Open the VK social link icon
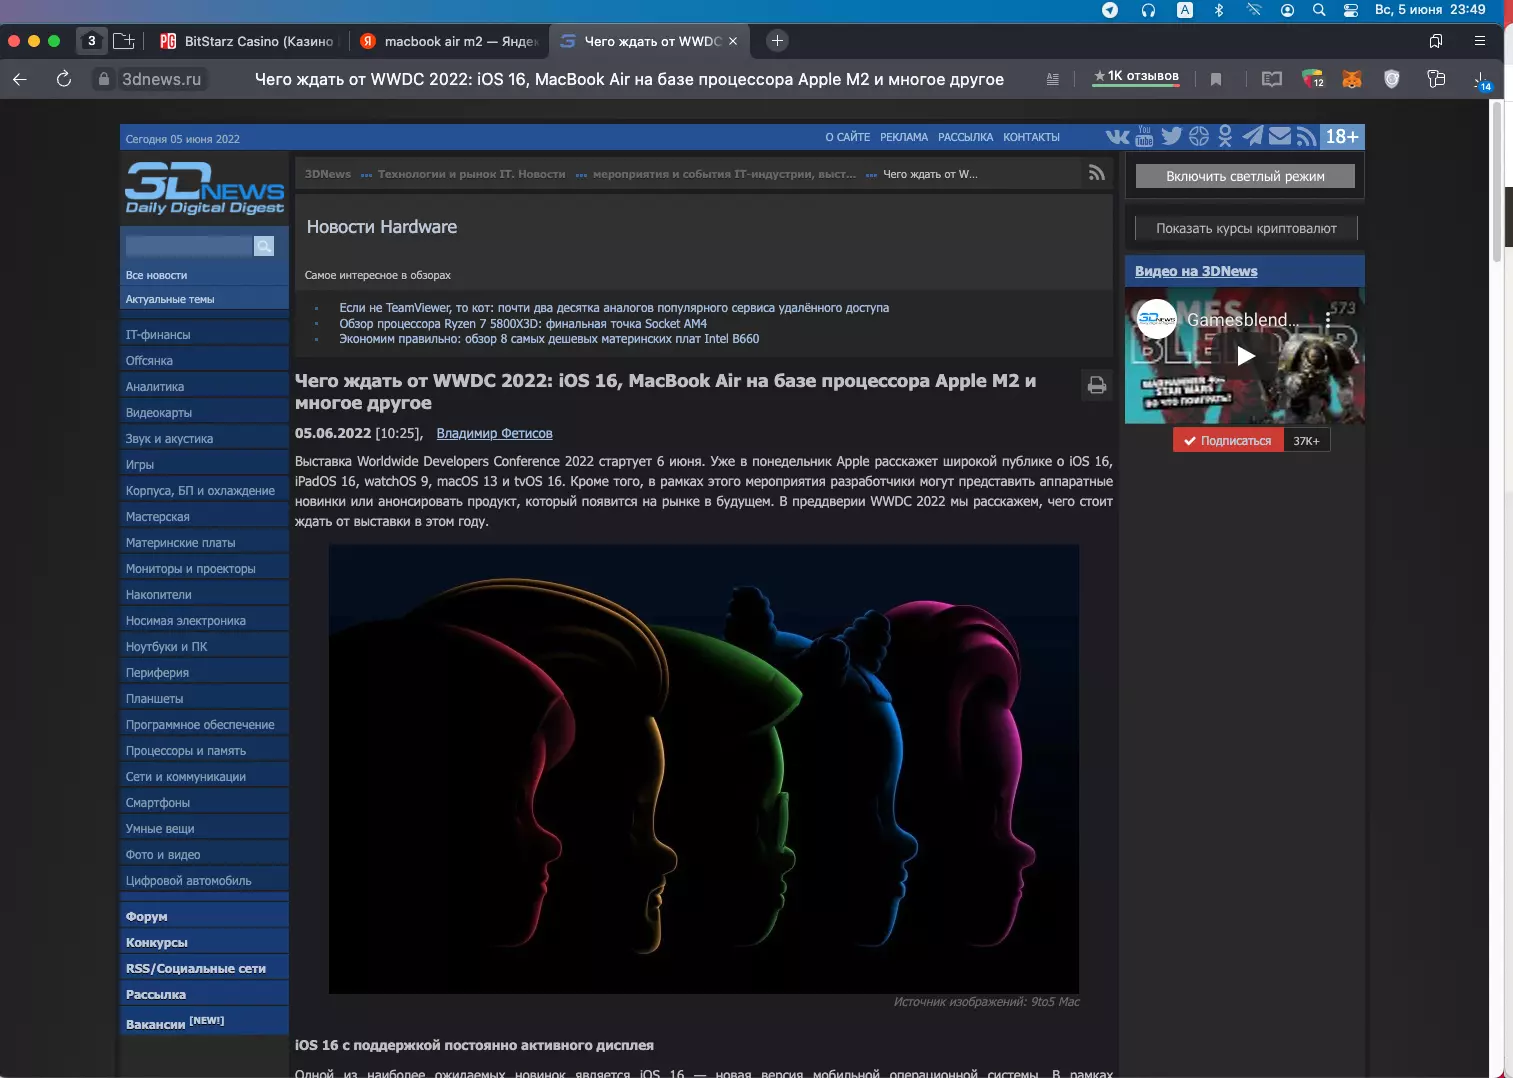Viewport: 1513px width, 1078px height. pos(1117,137)
